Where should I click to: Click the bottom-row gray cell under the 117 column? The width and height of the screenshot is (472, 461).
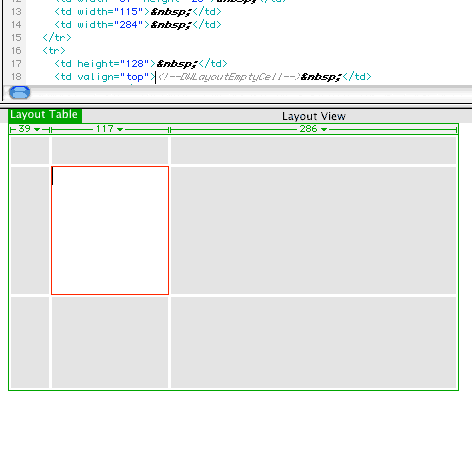tap(110, 342)
